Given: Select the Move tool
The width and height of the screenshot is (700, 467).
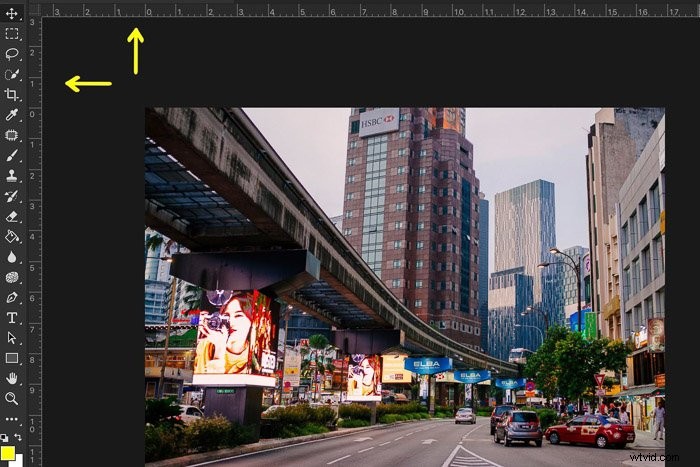Looking at the screenshot, I should click(12, 13).
